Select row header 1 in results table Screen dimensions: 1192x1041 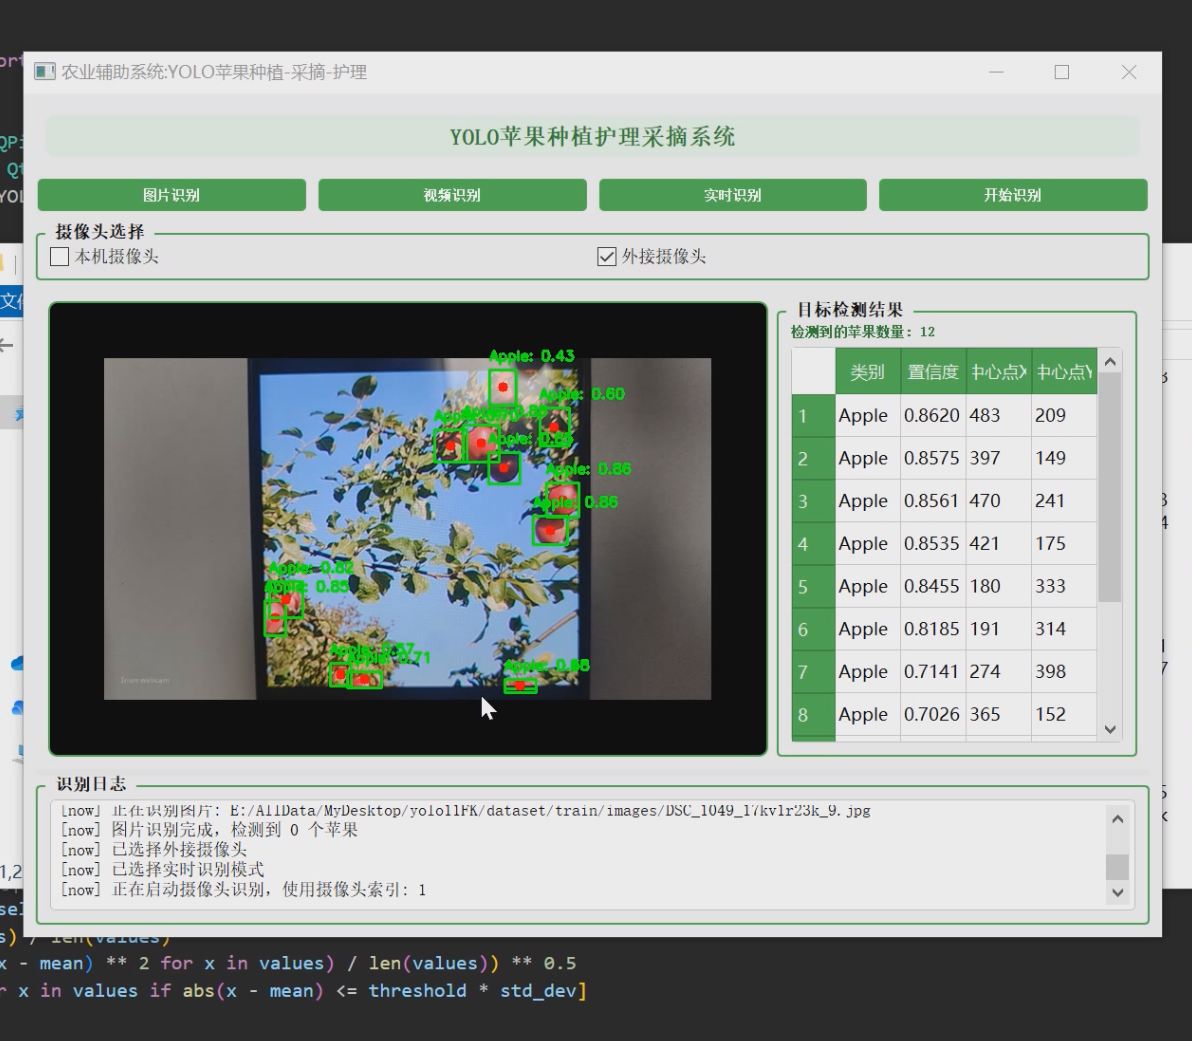pyautogui.click(x=813, y=416)
